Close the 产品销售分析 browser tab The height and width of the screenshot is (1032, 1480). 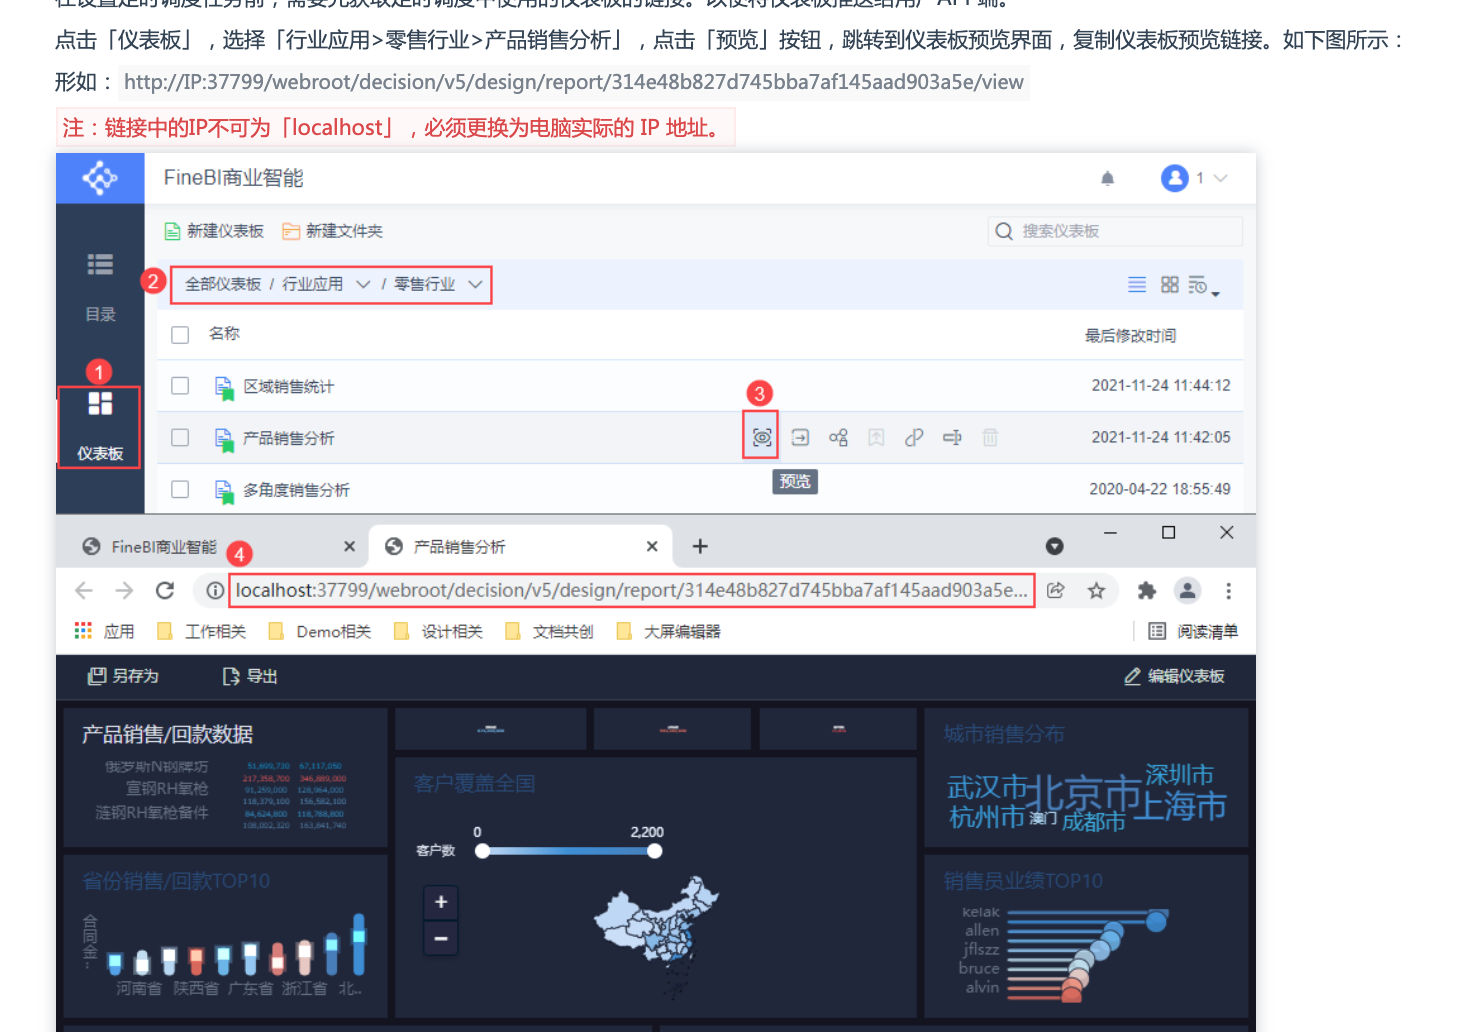pos(652,546)
